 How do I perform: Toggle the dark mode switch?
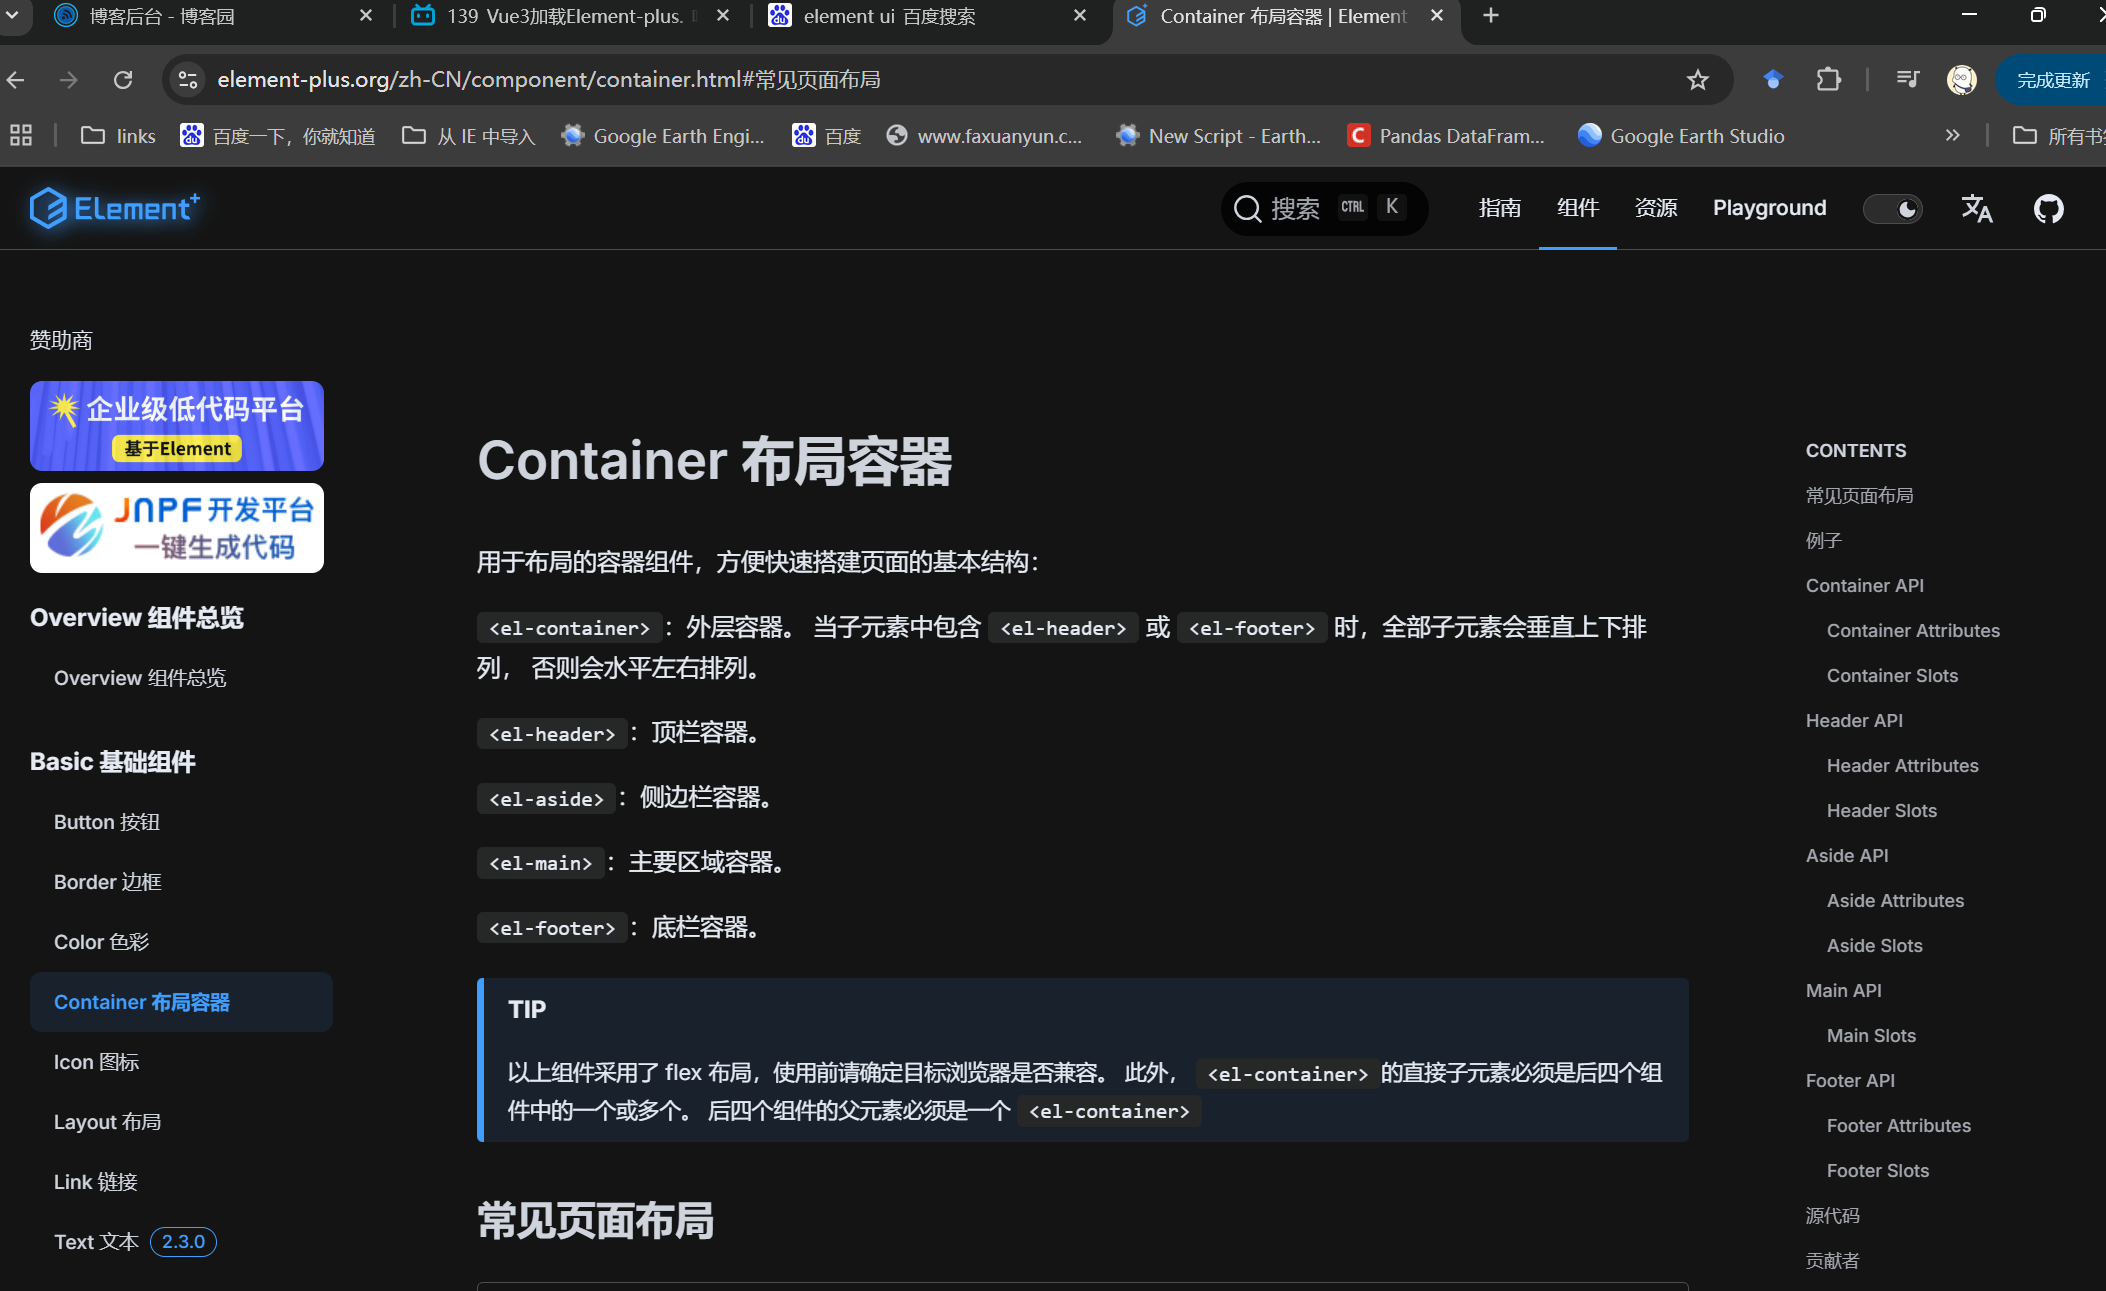pos(1892,209)
